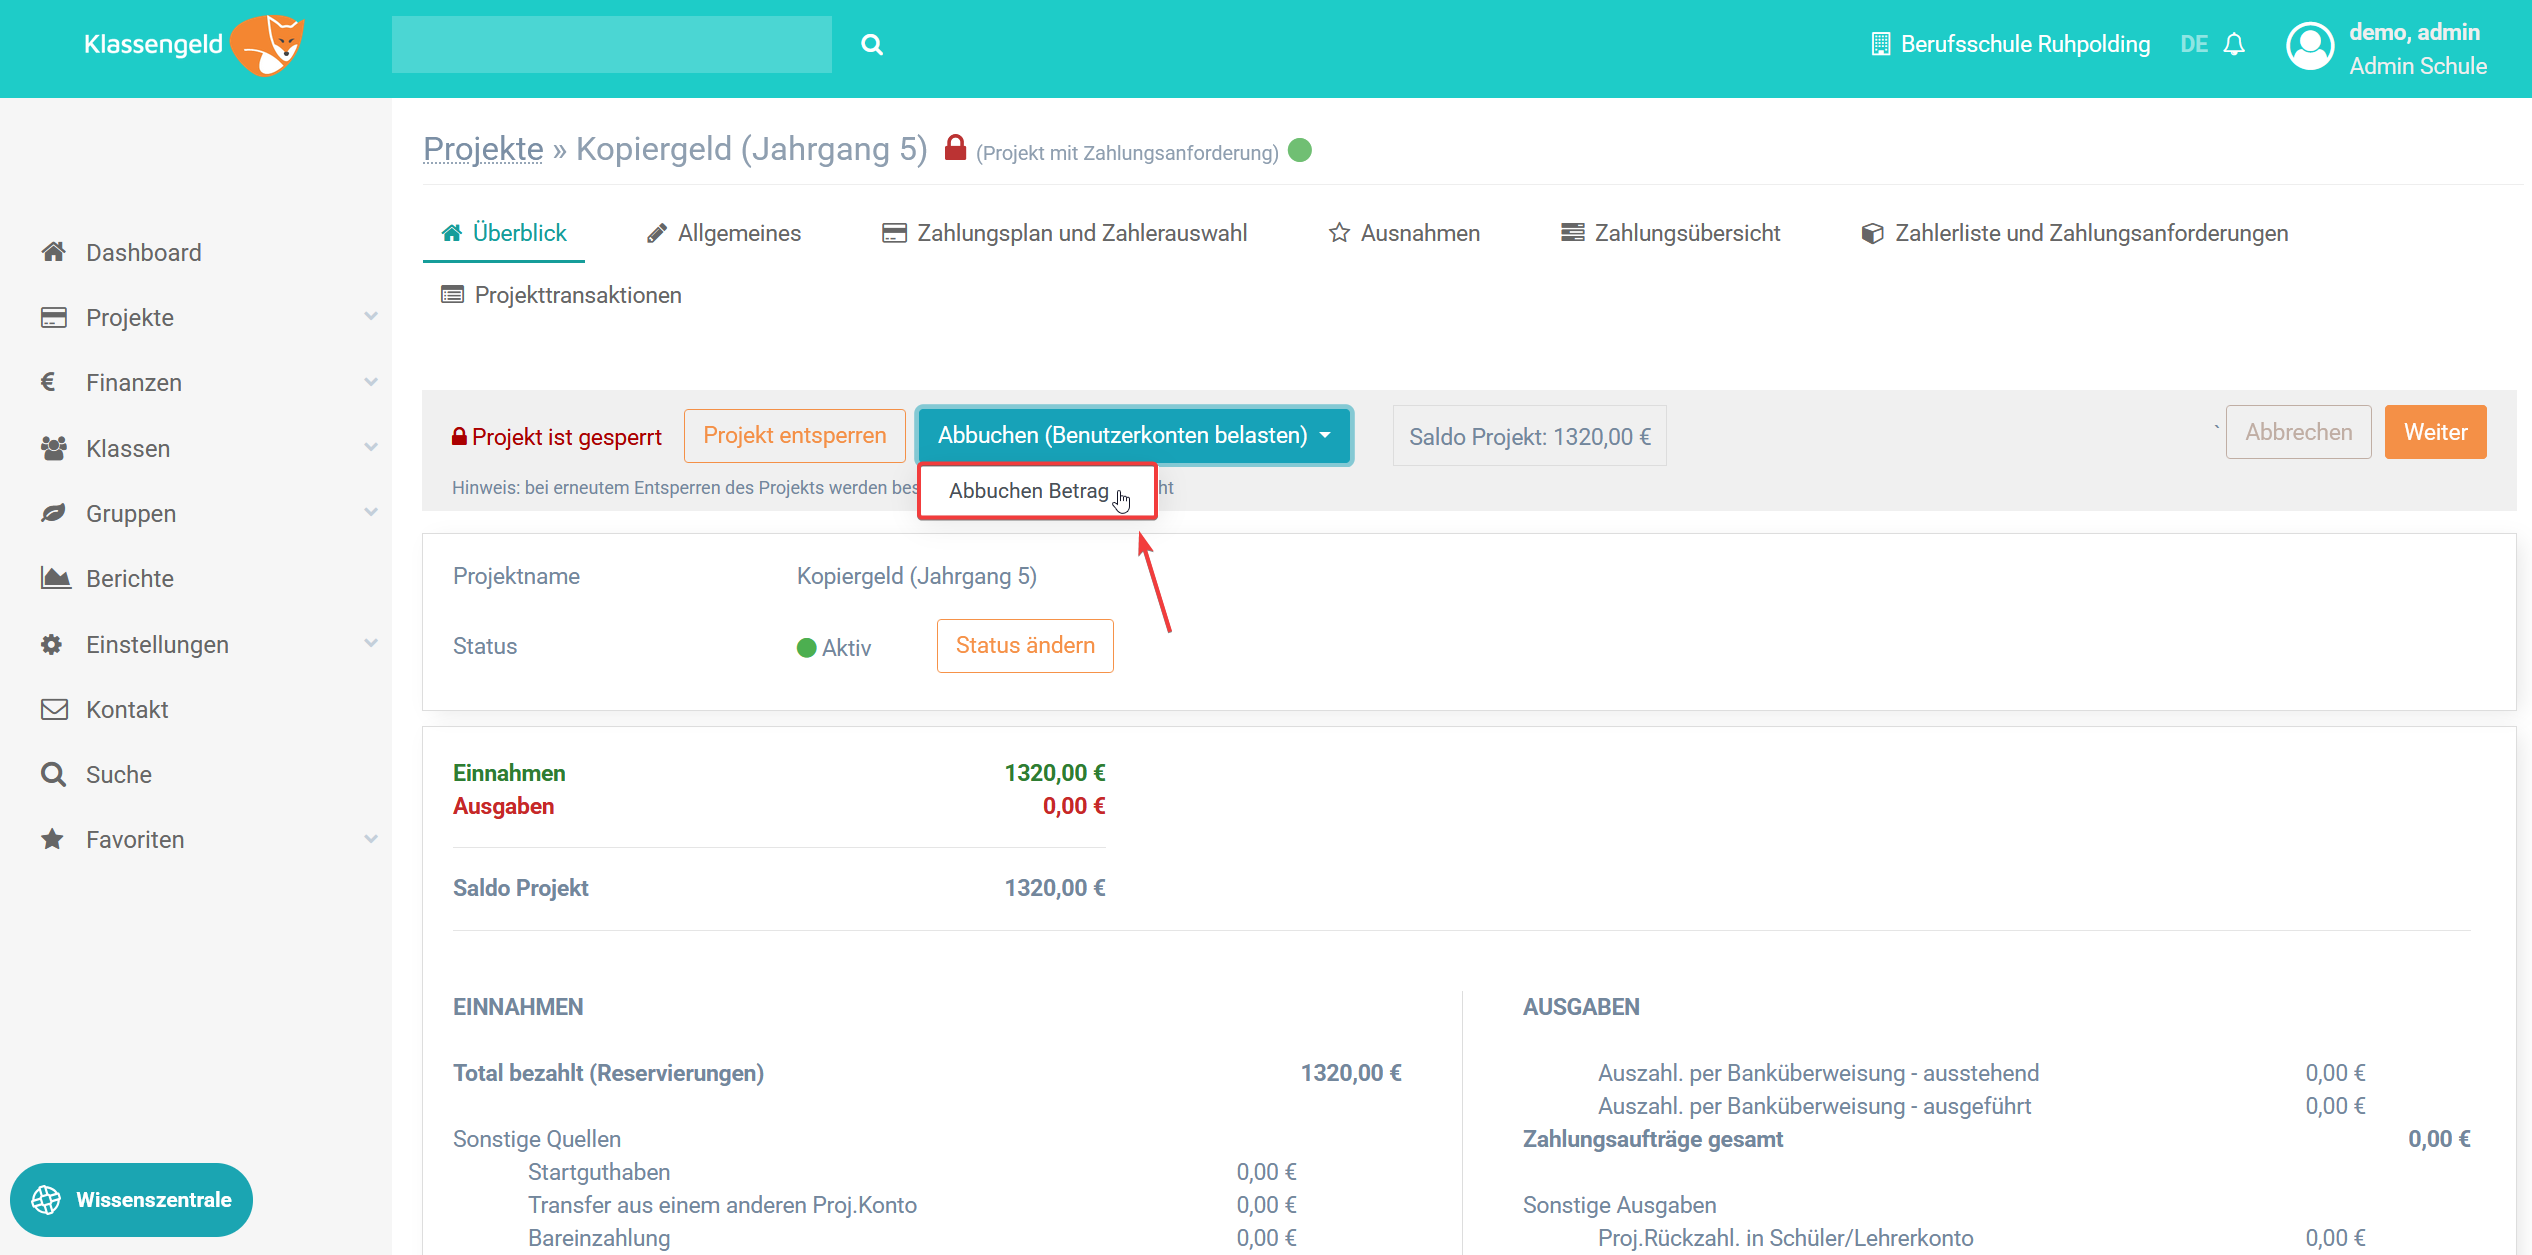Click the orange Weiter button
The image size is (2532, 1255).
[2434, 432]
